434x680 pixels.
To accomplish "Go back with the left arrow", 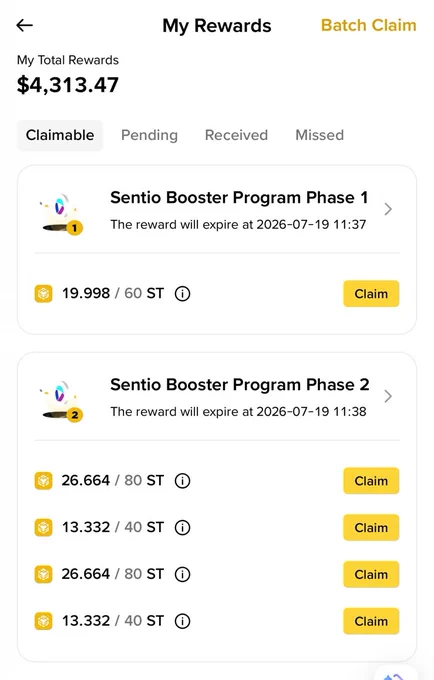I will pos(25,25).
